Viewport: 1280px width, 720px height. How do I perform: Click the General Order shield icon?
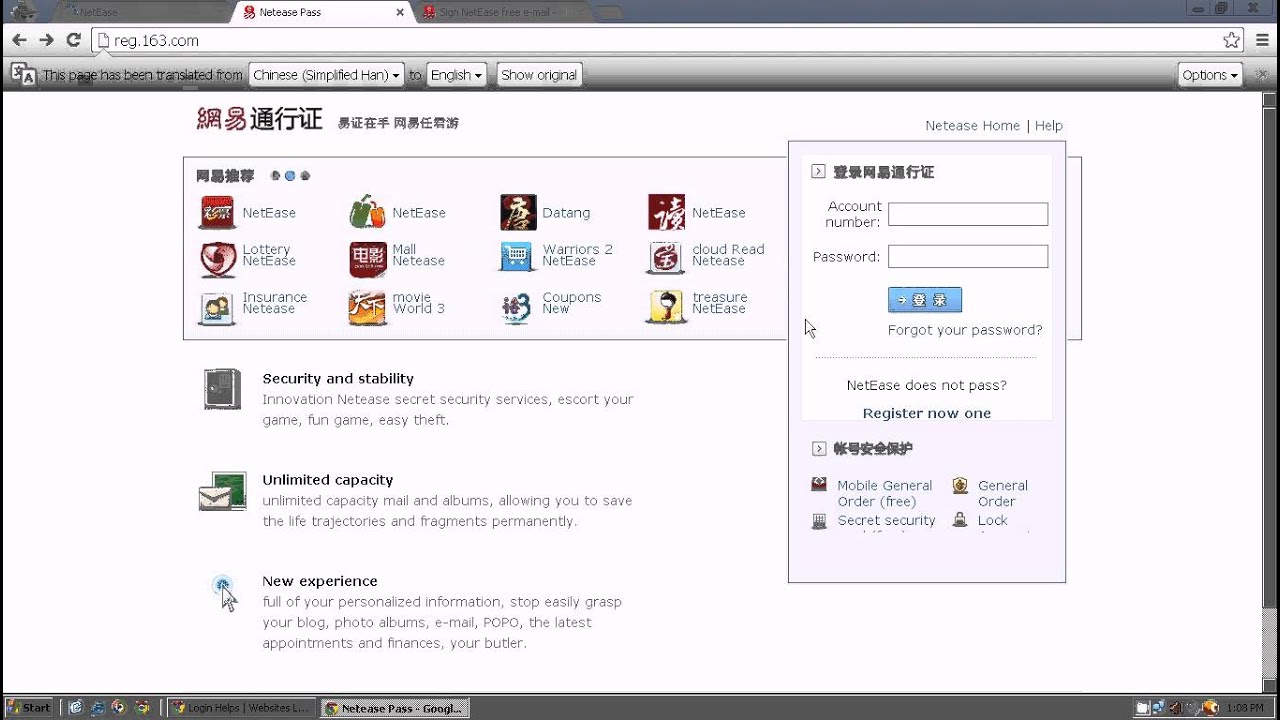tap(960, 485)
